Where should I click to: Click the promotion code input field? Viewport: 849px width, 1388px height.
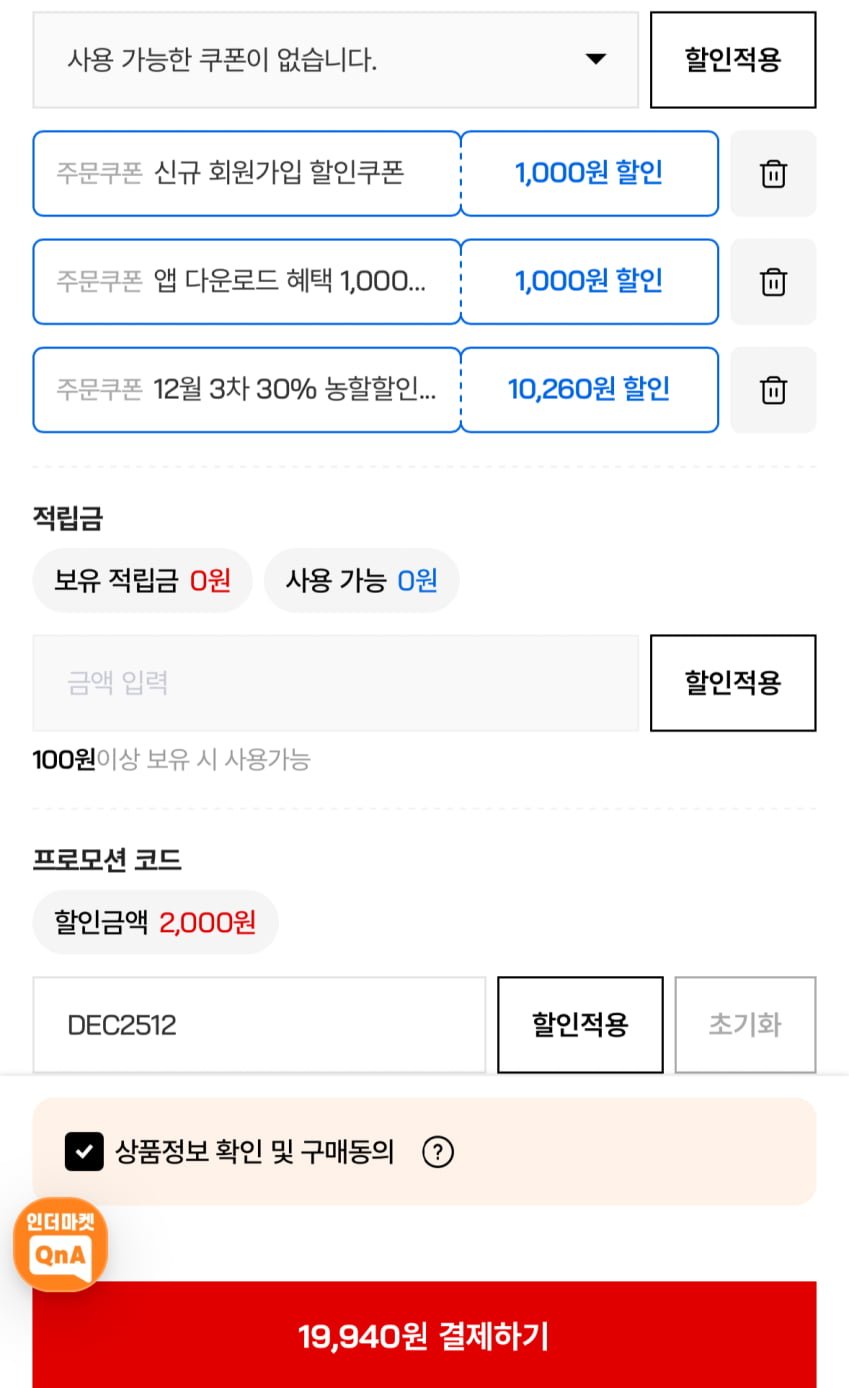click(259, 1025)
